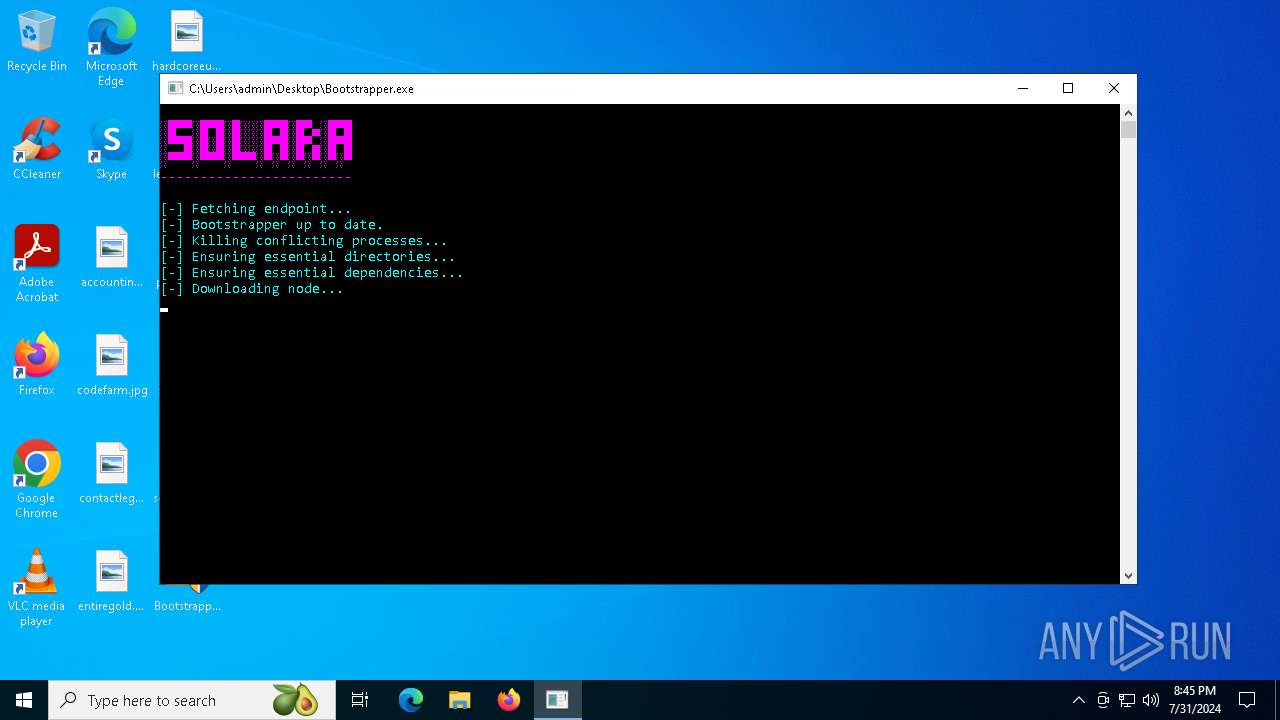Open the Action Center notifications
The height and width of the screenshot is (720, 1280).
pyautogui.click(x=1247, y=700)
